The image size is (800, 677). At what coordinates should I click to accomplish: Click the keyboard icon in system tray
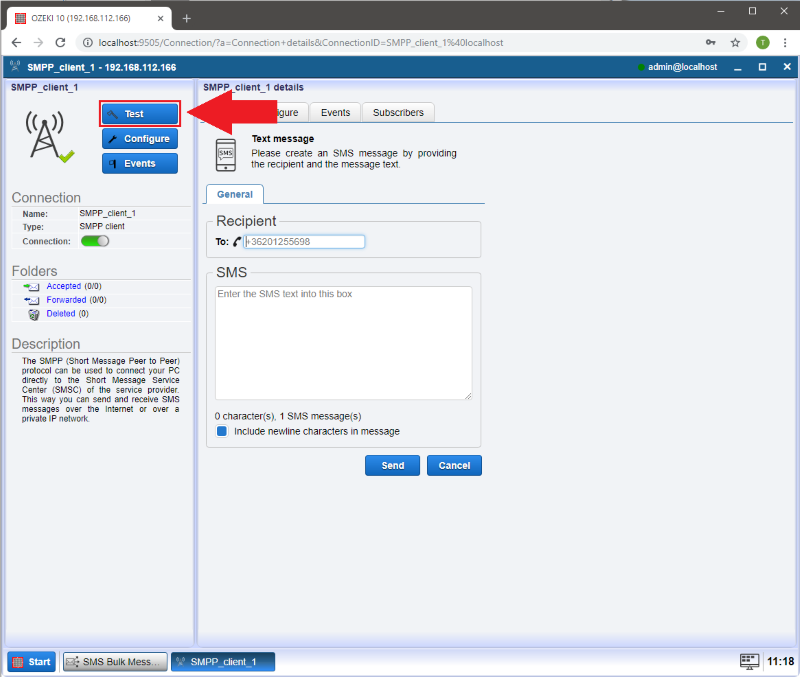[749, 661]
